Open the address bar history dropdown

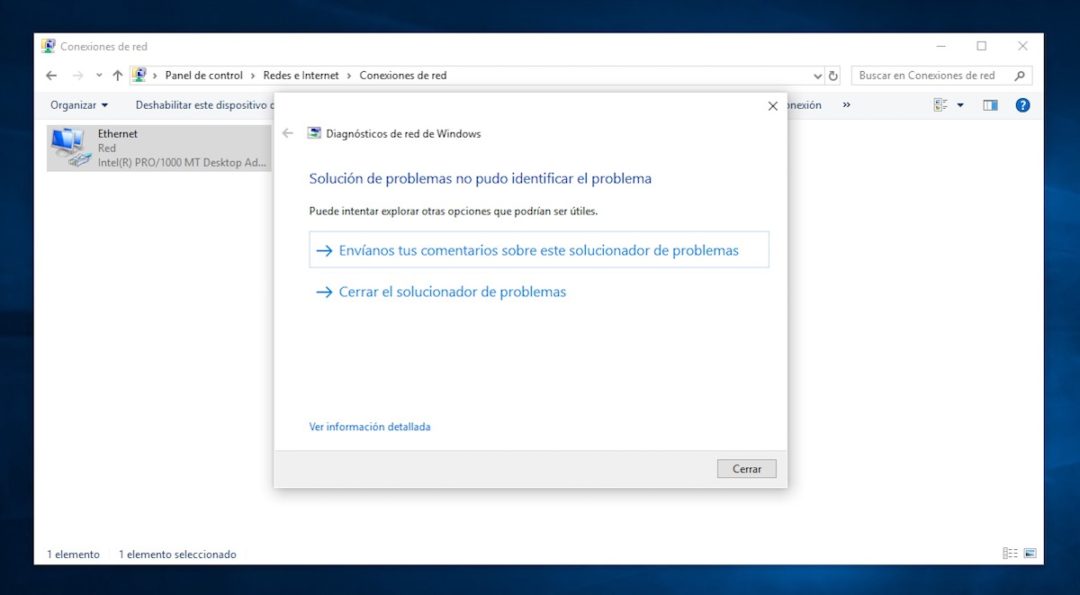818,75
